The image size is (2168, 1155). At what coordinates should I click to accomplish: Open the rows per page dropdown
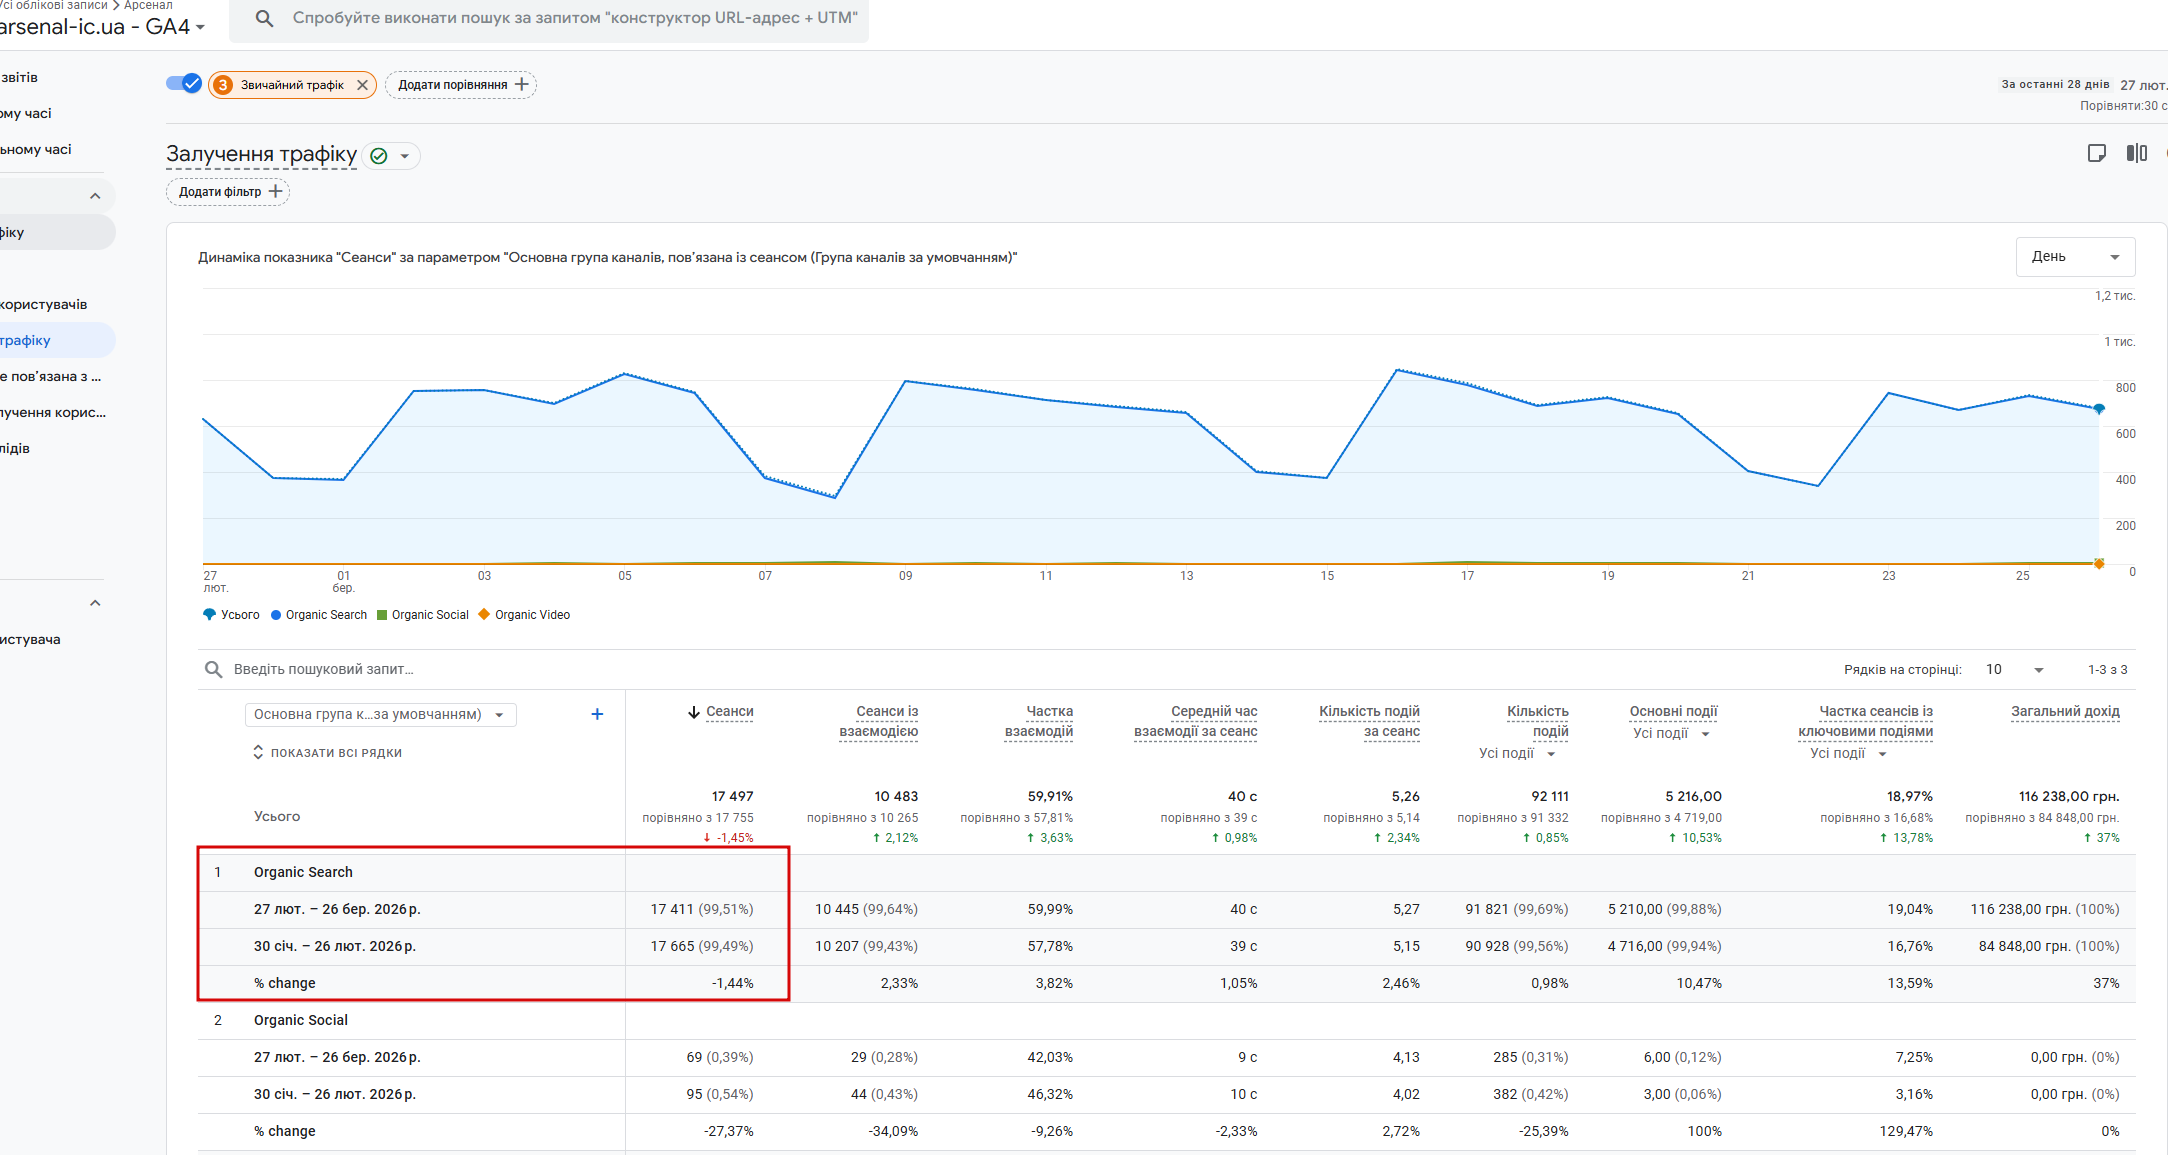click(x=2014, y=669)
